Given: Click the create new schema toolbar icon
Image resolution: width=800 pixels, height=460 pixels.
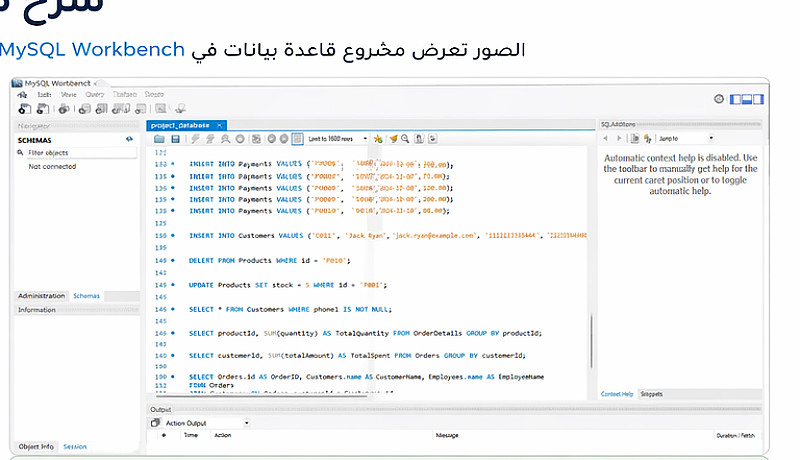Looking at the screenshot, I should (85, 109).
